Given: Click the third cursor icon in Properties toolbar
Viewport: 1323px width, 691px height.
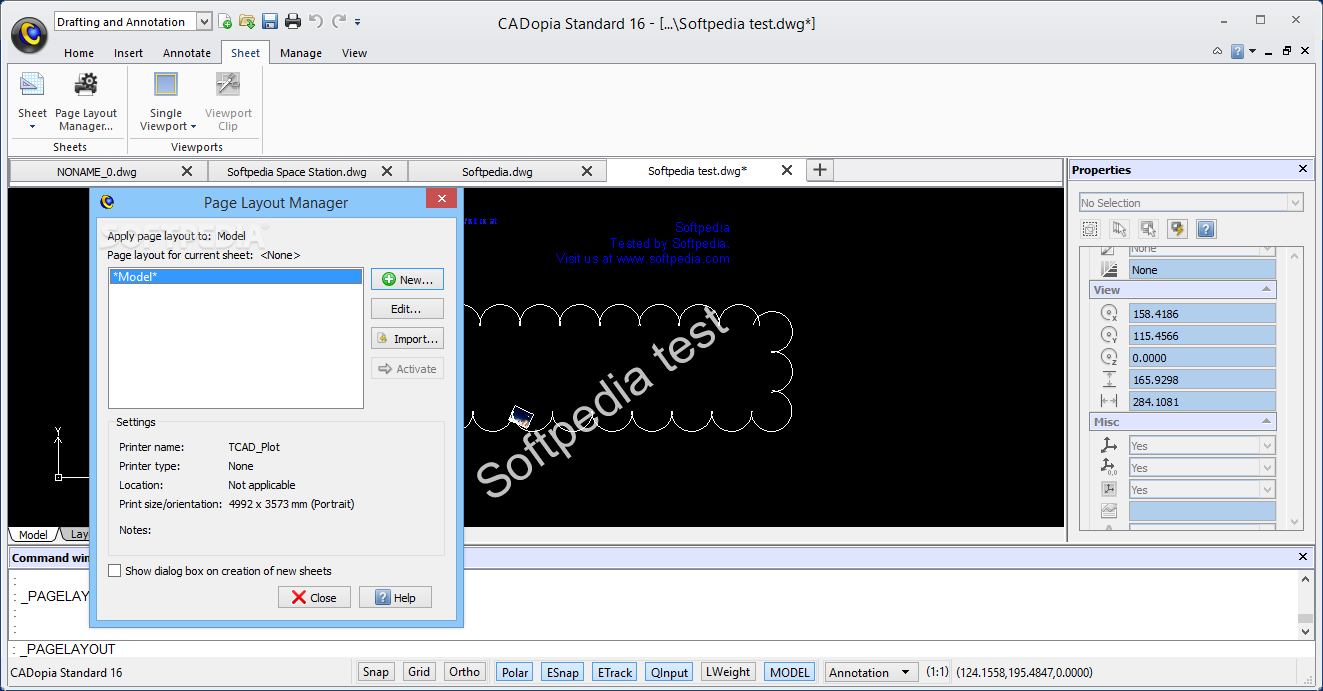Looking at the screenshot, I should (x=1148, y=229).
